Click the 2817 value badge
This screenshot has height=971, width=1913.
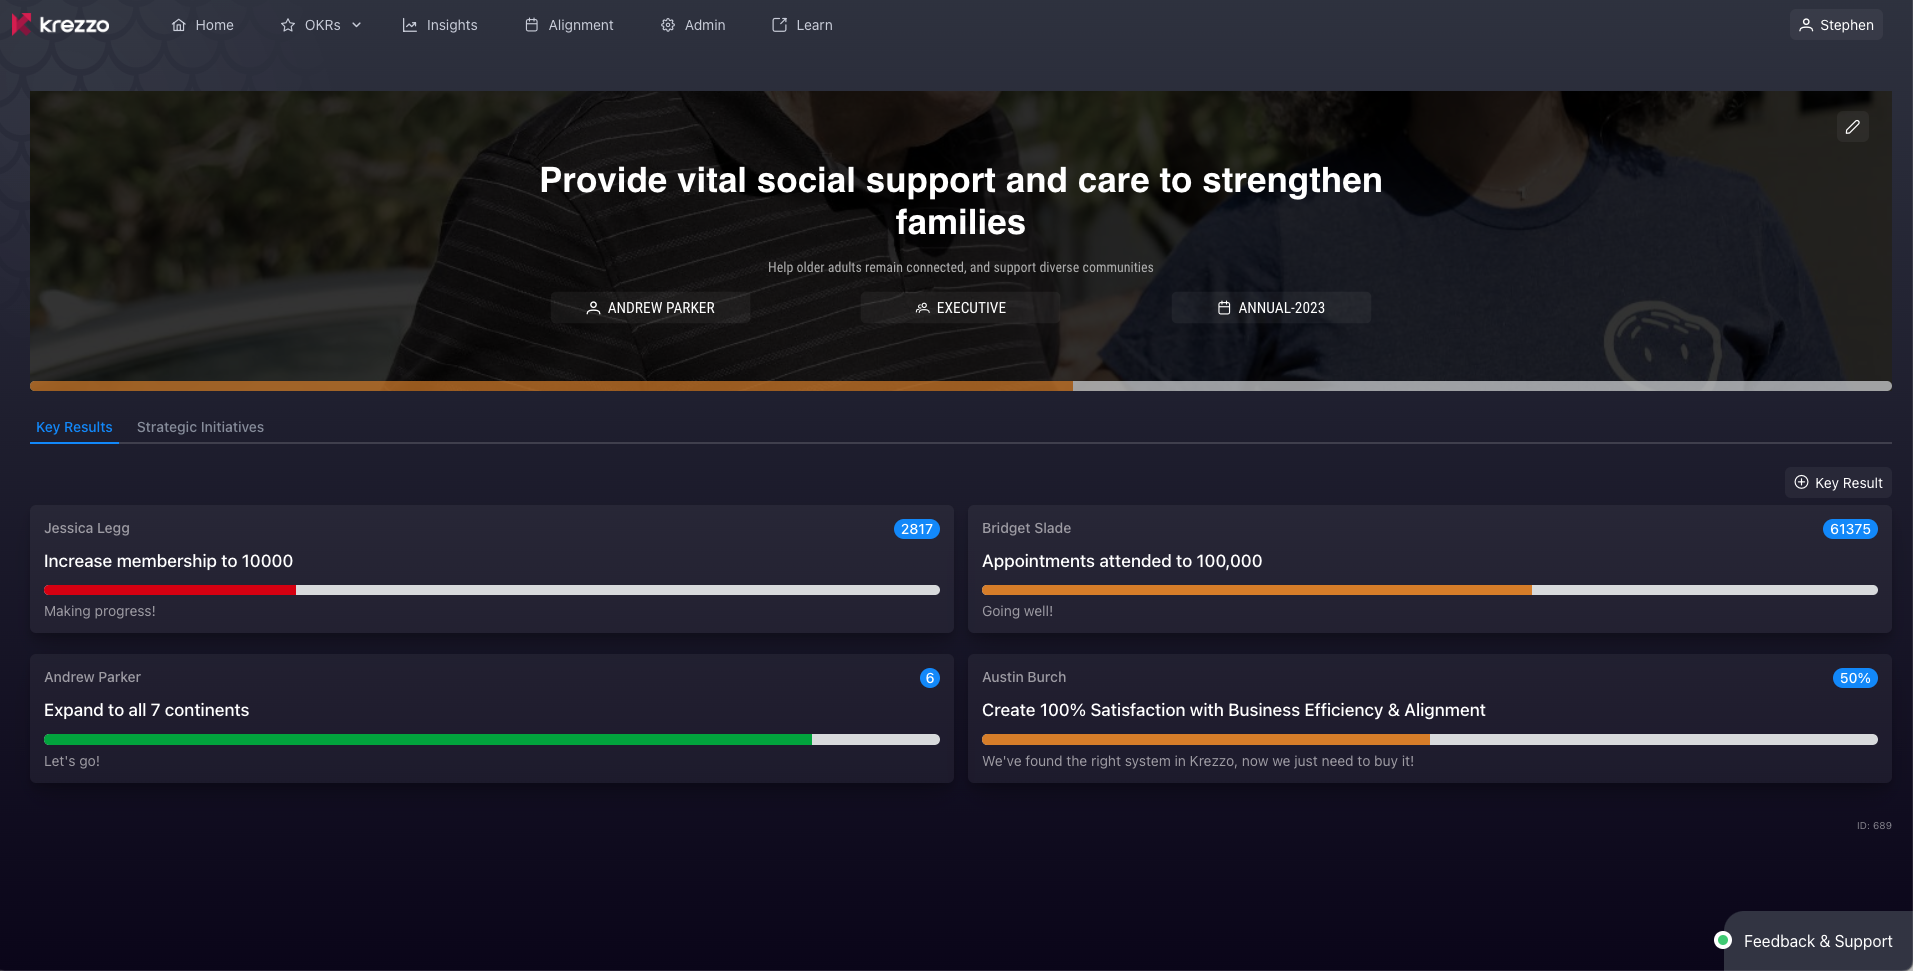point(916,529)
